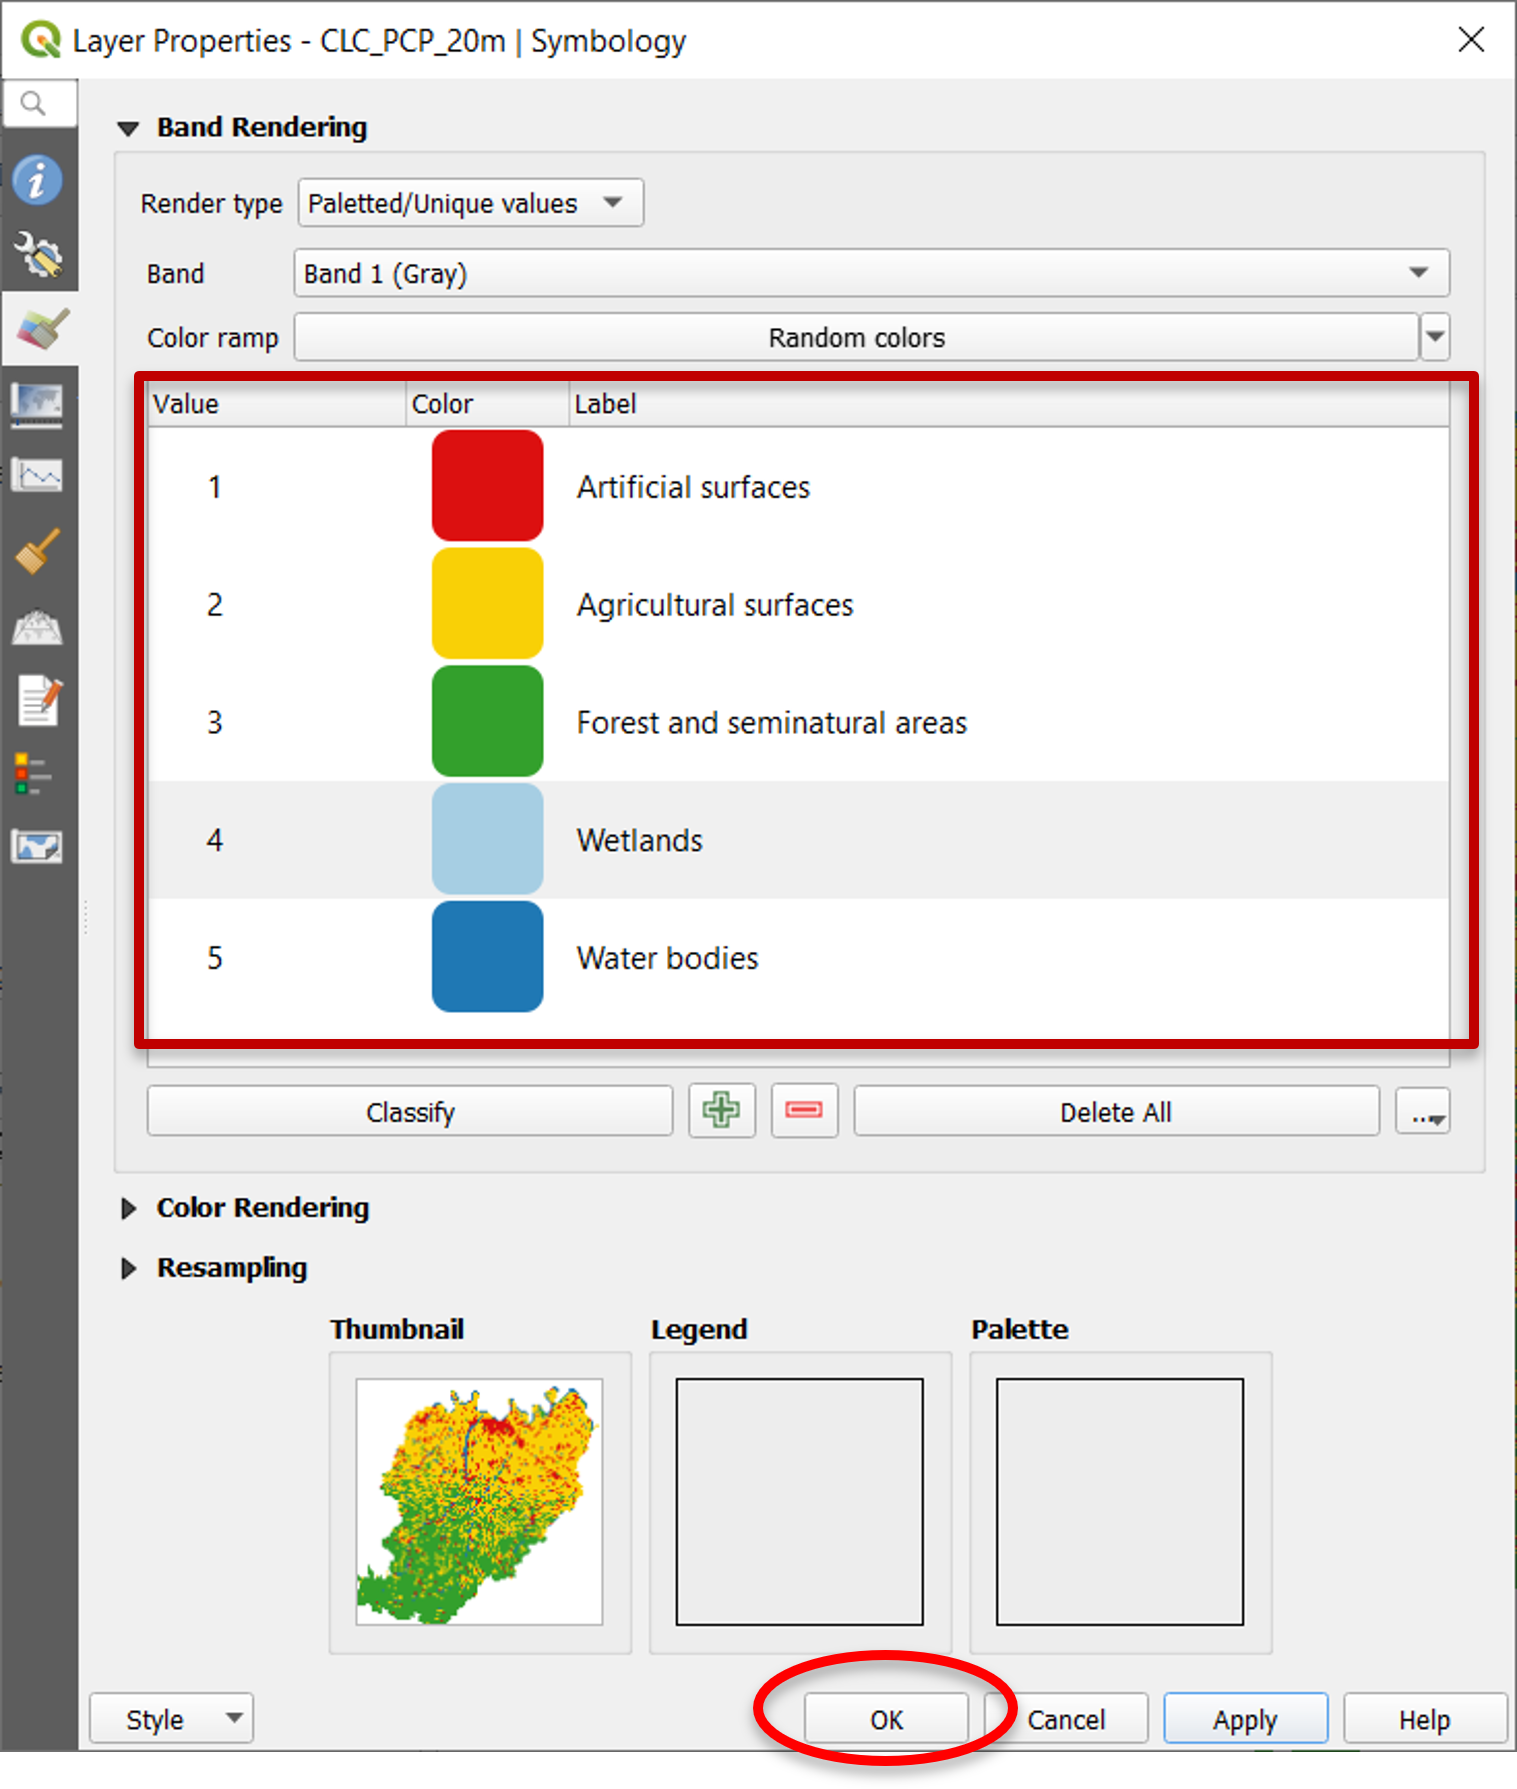
Task: Expand the Color Rendering section
Action: coord(128,1208)
